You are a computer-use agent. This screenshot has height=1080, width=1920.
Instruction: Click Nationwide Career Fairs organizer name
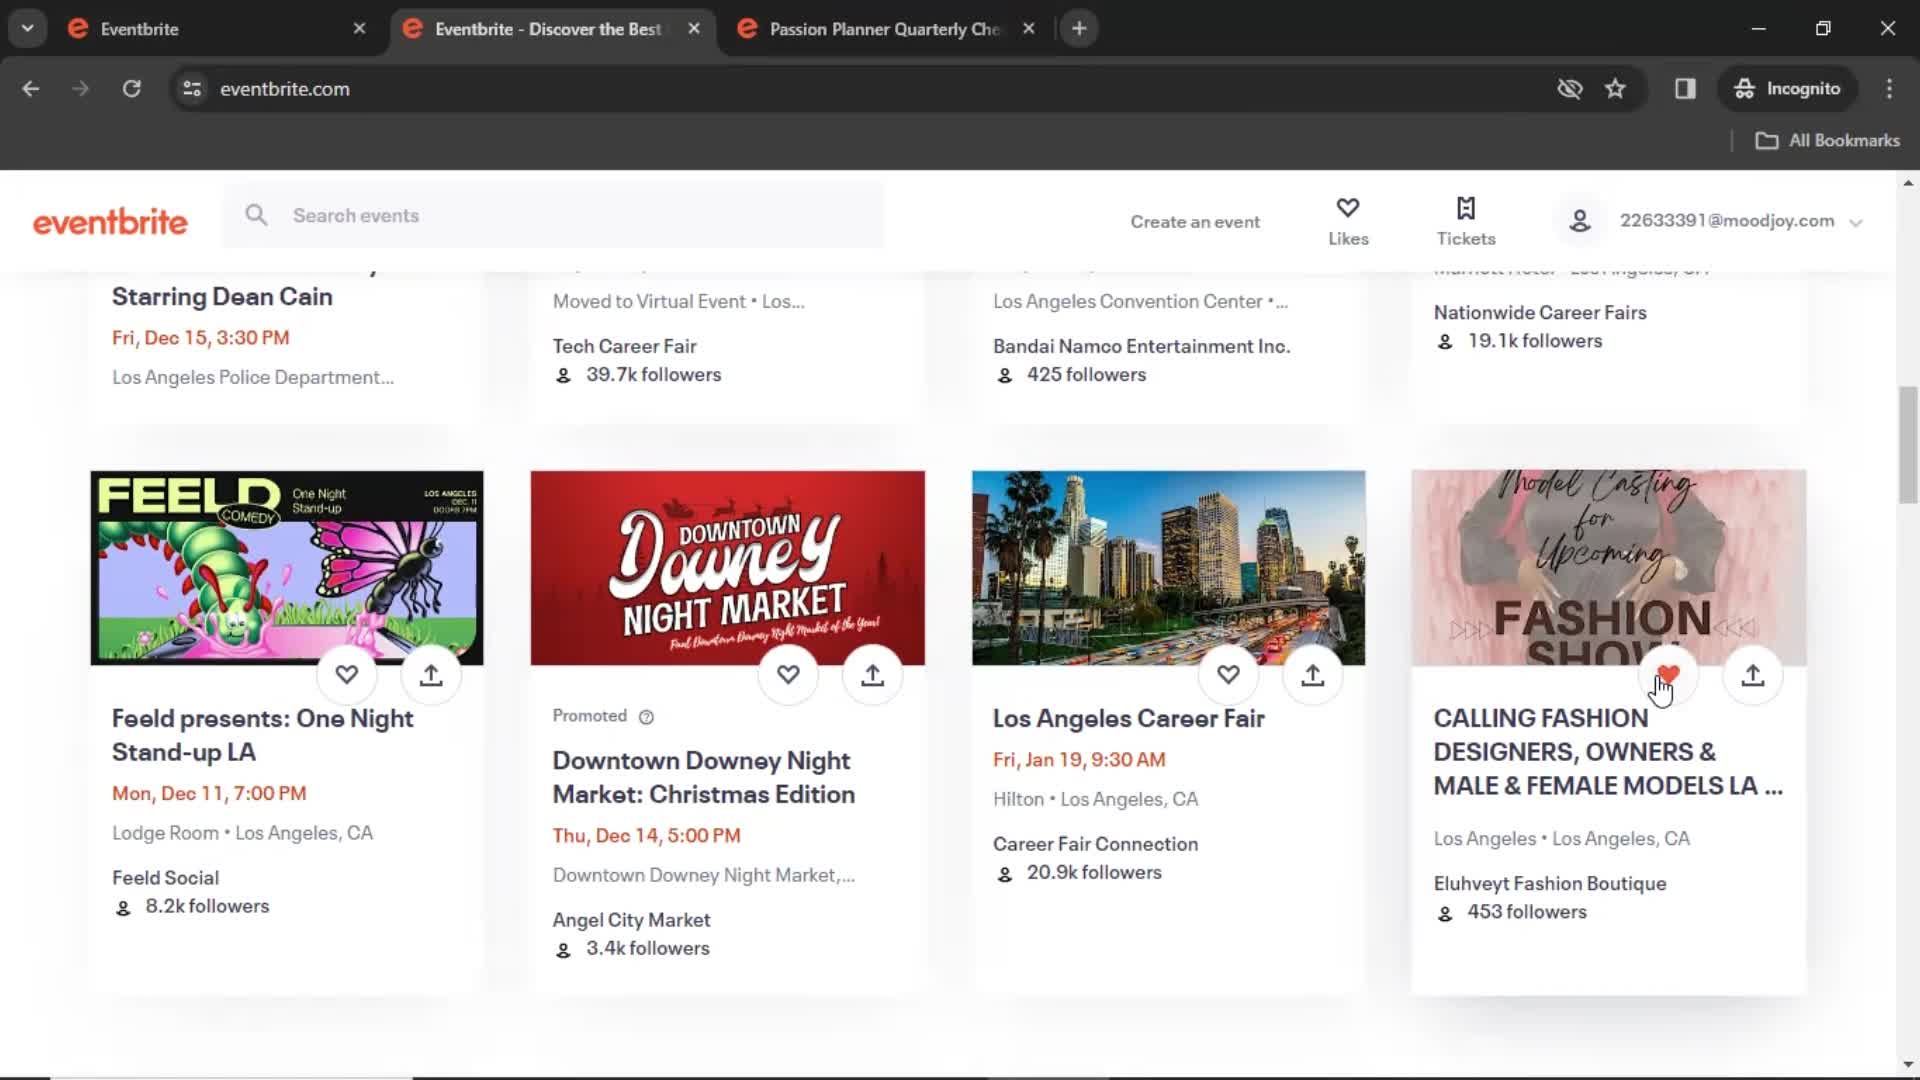[x=1539, y=313]
